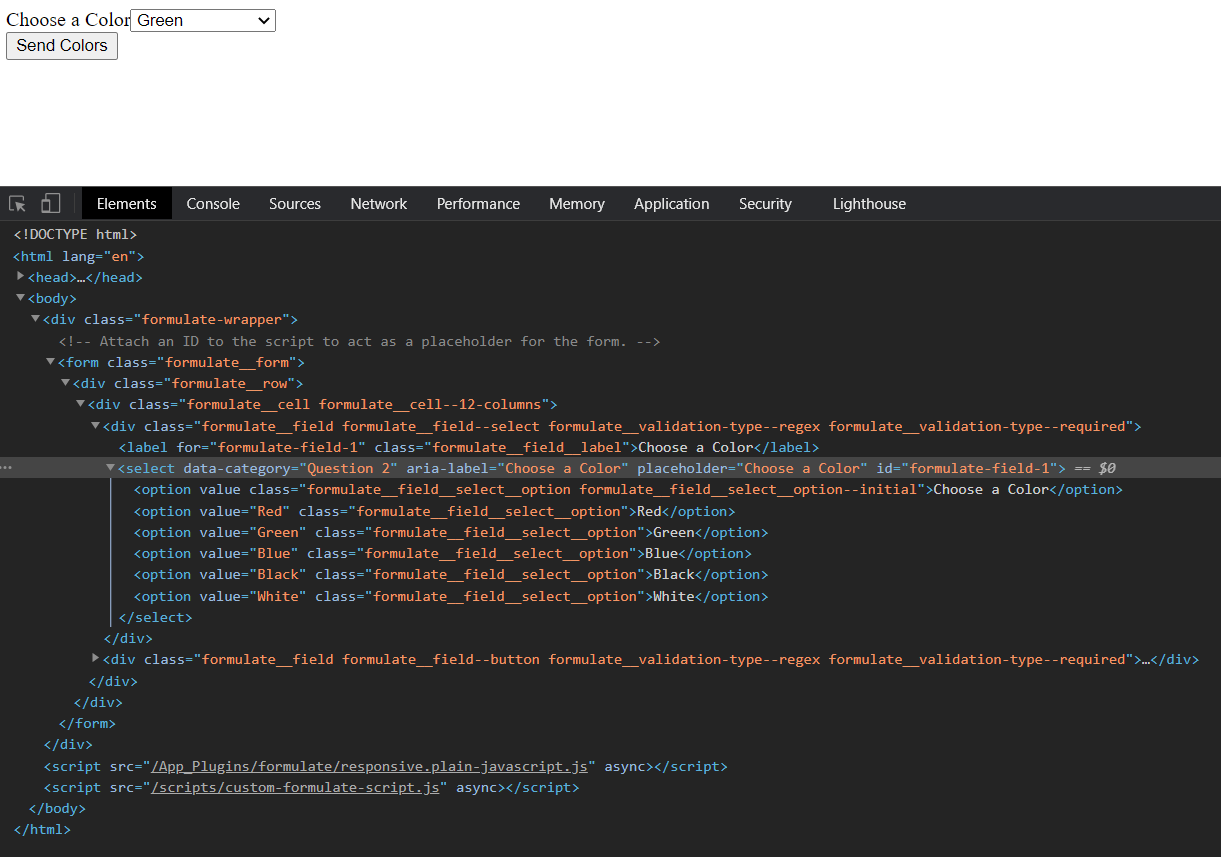The image size is (1221, 857).
Task: Expand the head element node
Action: click(21, 277)
